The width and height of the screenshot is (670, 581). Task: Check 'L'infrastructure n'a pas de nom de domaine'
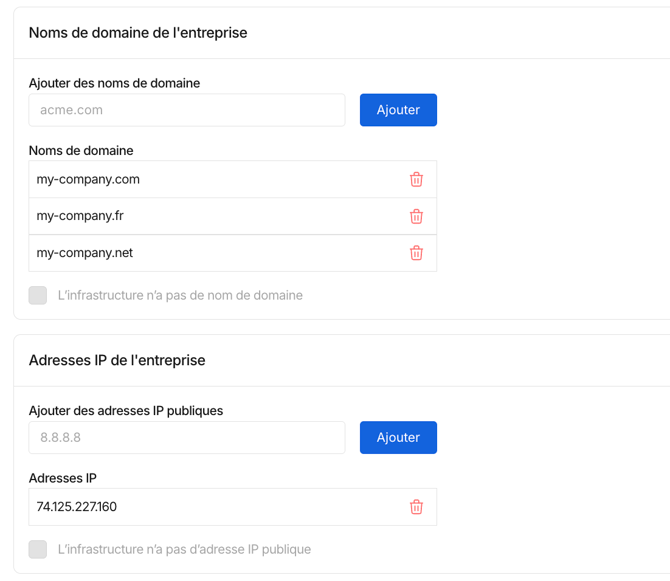[x=38, y=296]
